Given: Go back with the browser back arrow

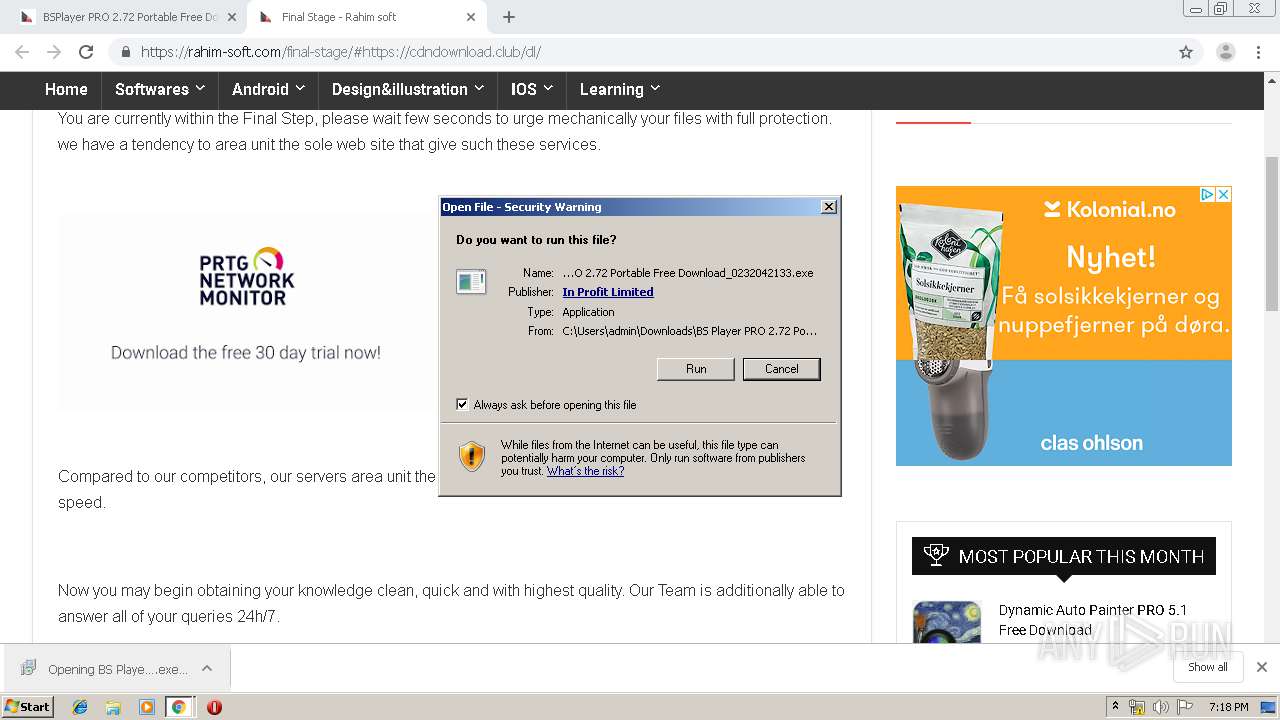Looking at the screenshot, I should (22, 52).
